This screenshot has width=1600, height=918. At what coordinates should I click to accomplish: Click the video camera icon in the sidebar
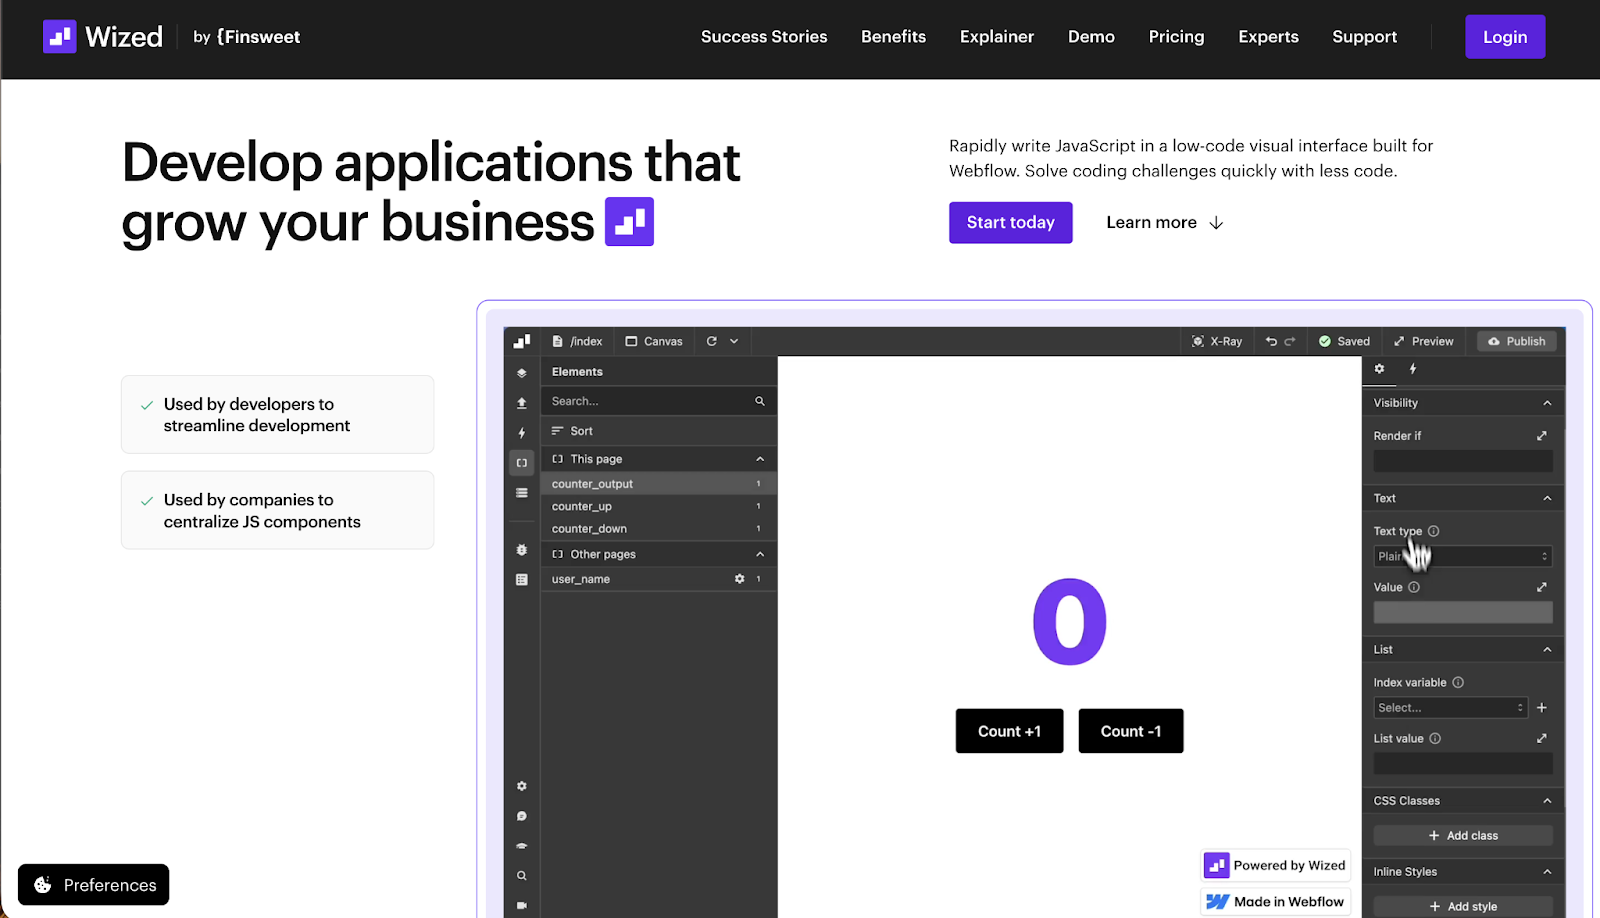pos(522,905)
